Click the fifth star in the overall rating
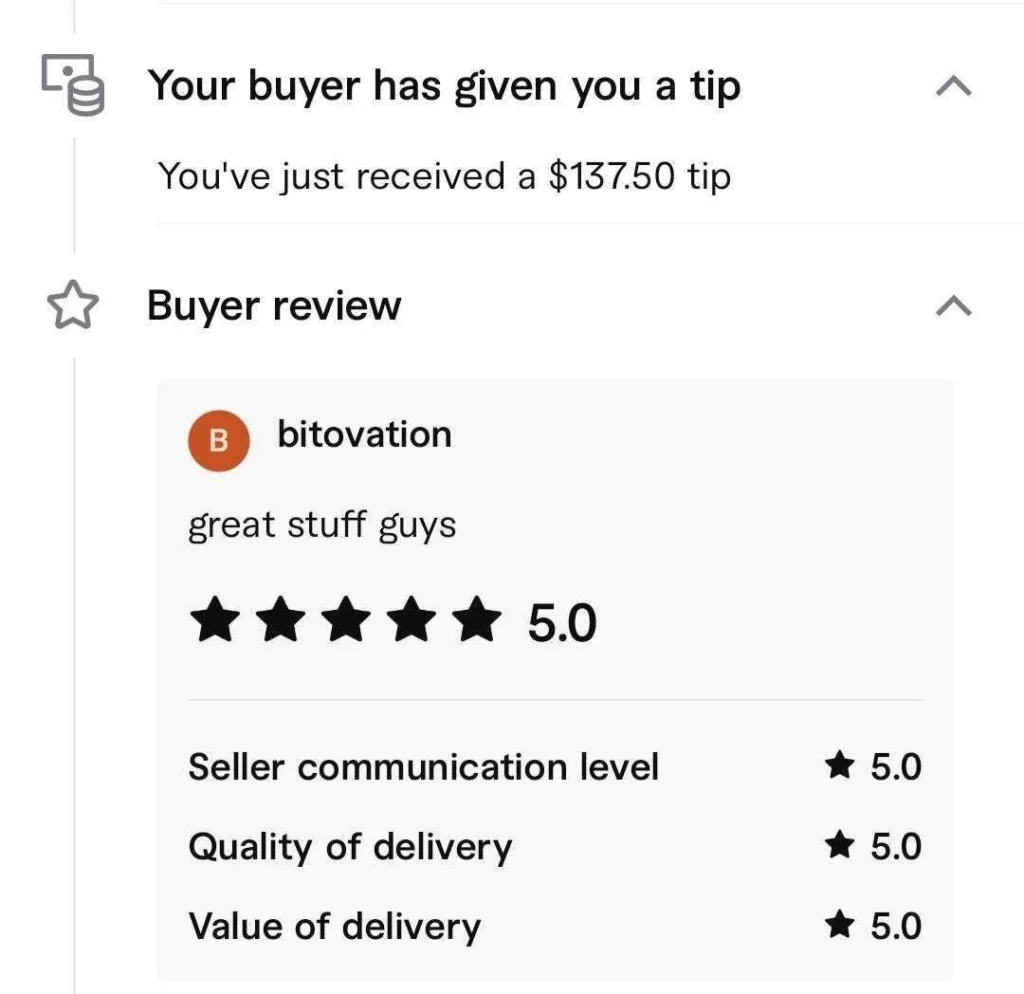Screen dimensions: 1024x994 click(x=477, y=622)
